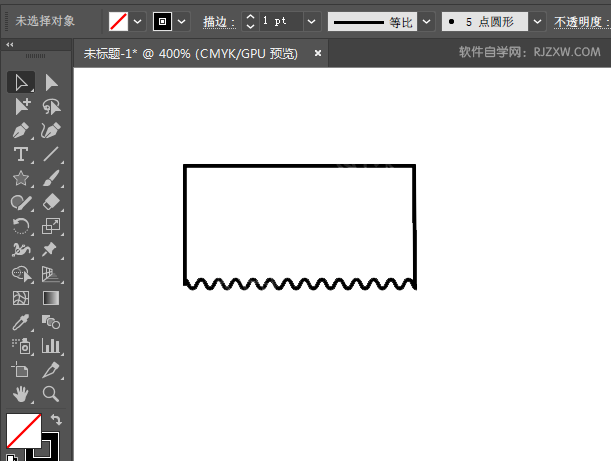Select the Hand tool
Screen dimensions: 611x461
(x=21, y=394)
